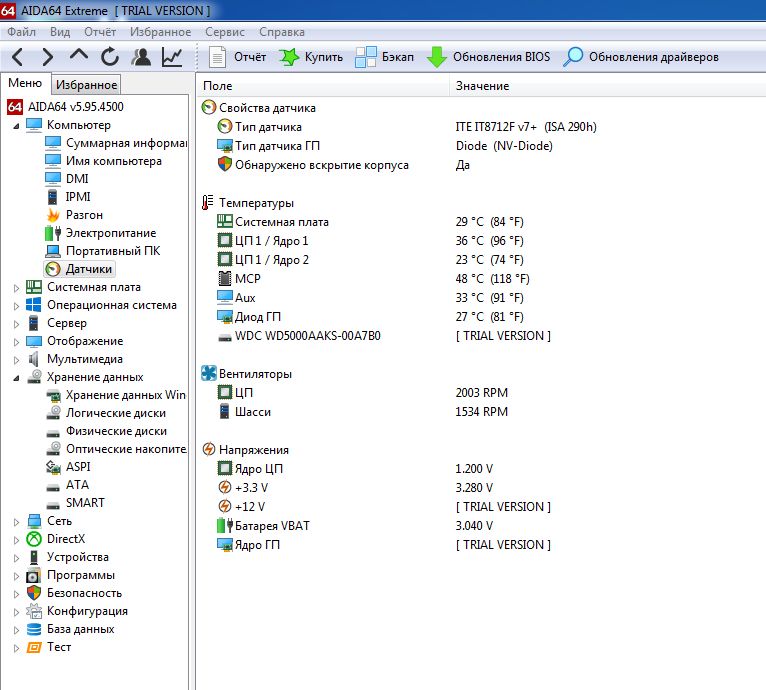Click the green star Купить icon
The image size is (766, 690).
[x=289, y=57]
